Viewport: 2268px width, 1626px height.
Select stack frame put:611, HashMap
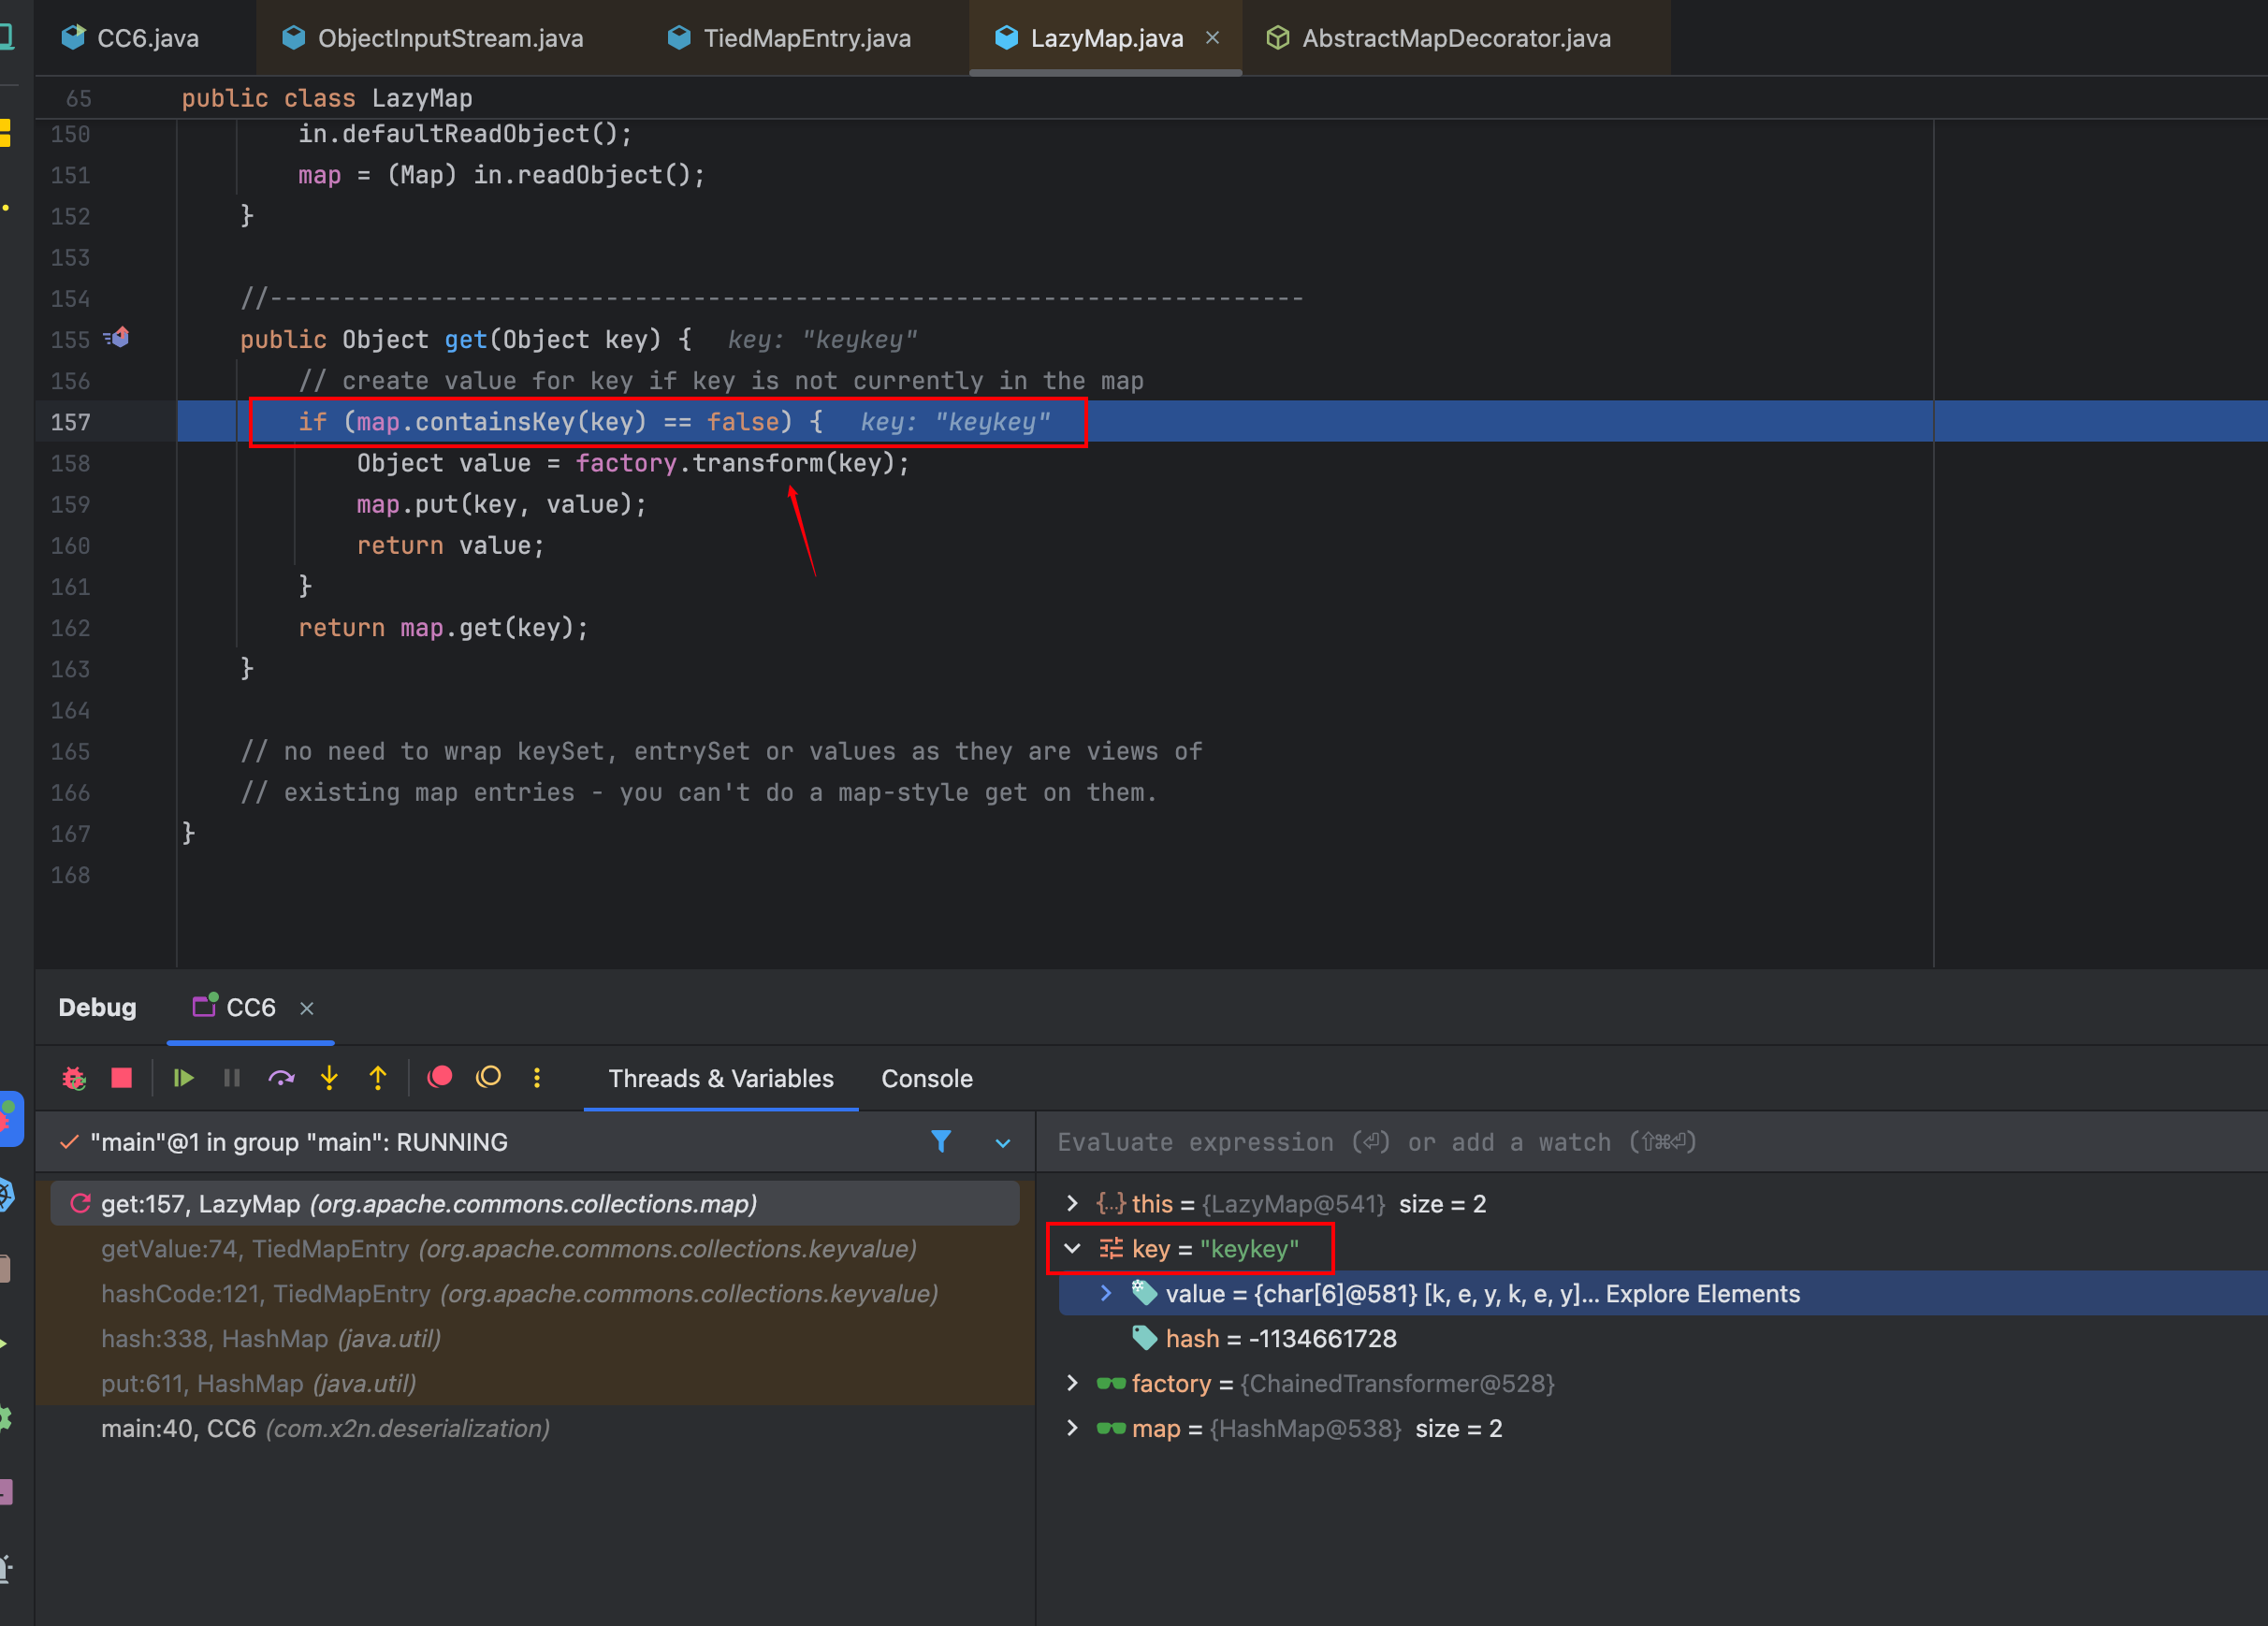click(x=535, y=1383)
